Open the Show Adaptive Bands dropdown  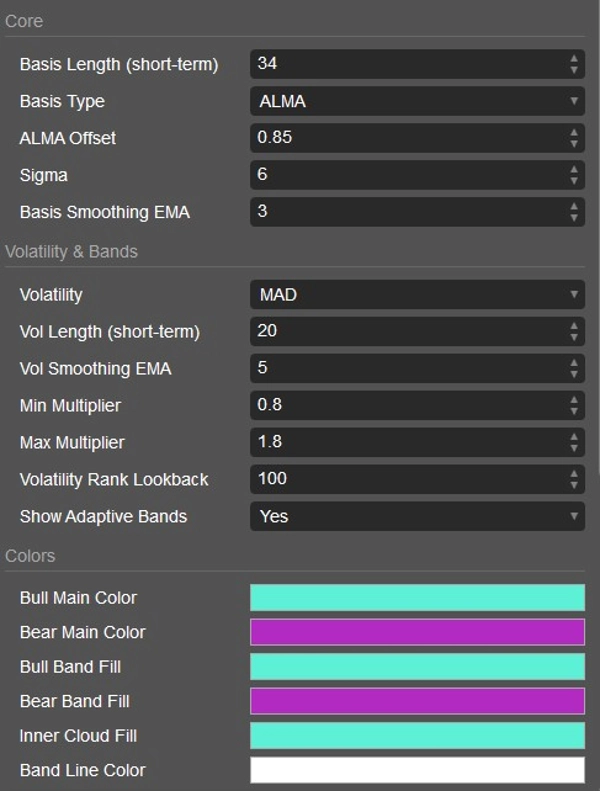click(416, 516)
